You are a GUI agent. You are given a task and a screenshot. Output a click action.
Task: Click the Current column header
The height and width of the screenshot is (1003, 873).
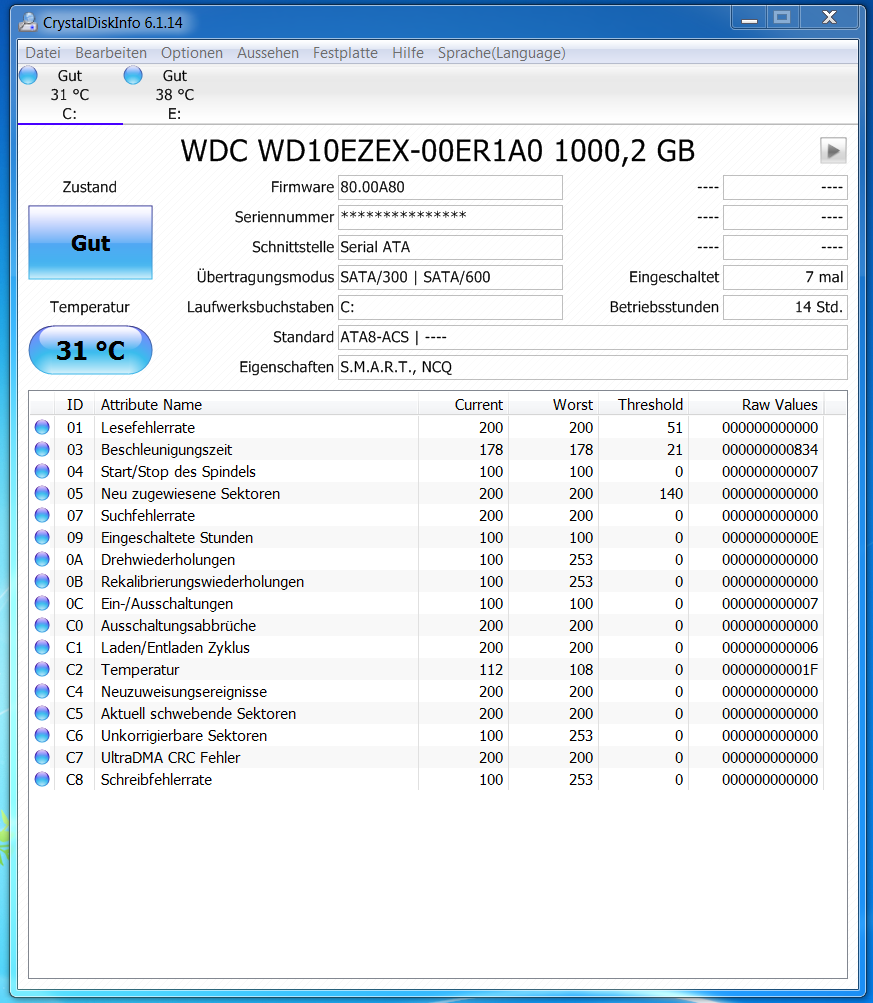click(x=464, y=404)
